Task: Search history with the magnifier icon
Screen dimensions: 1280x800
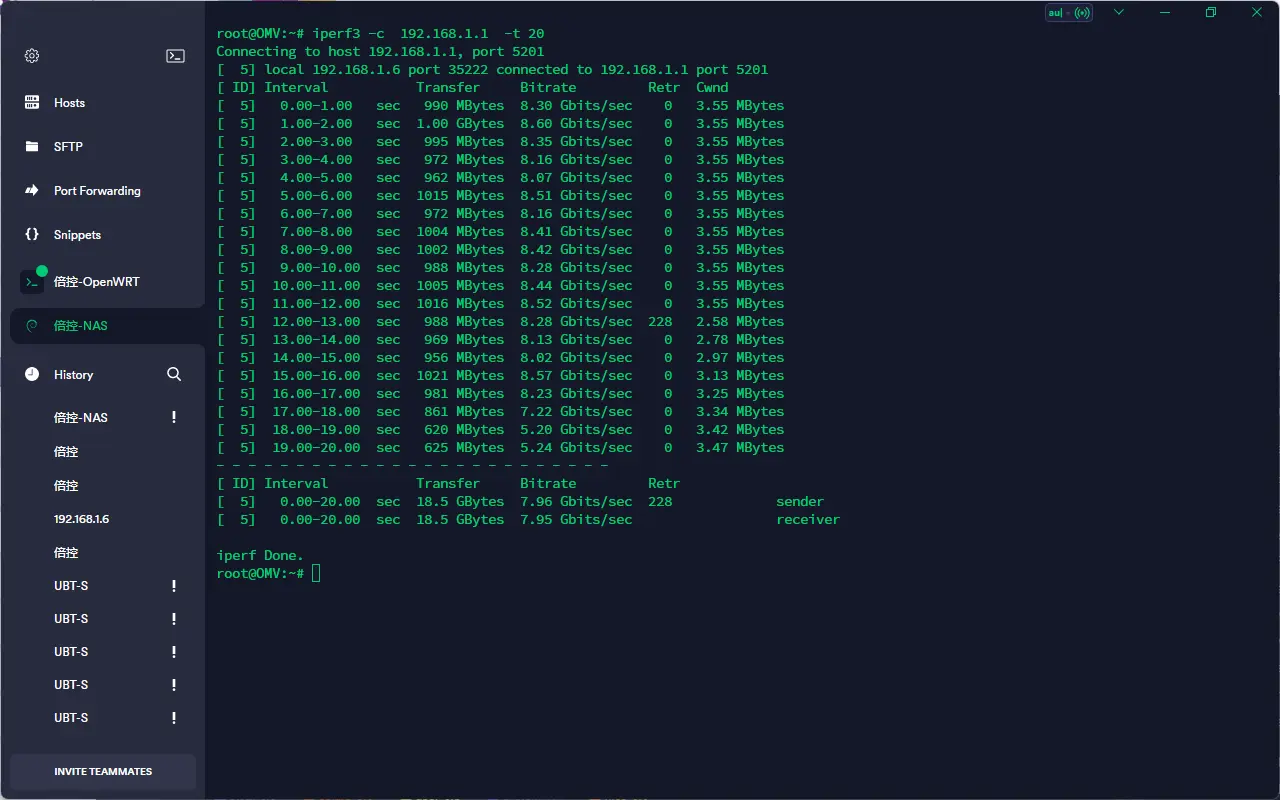Action: pyautogui.click(x=174, y=374)
